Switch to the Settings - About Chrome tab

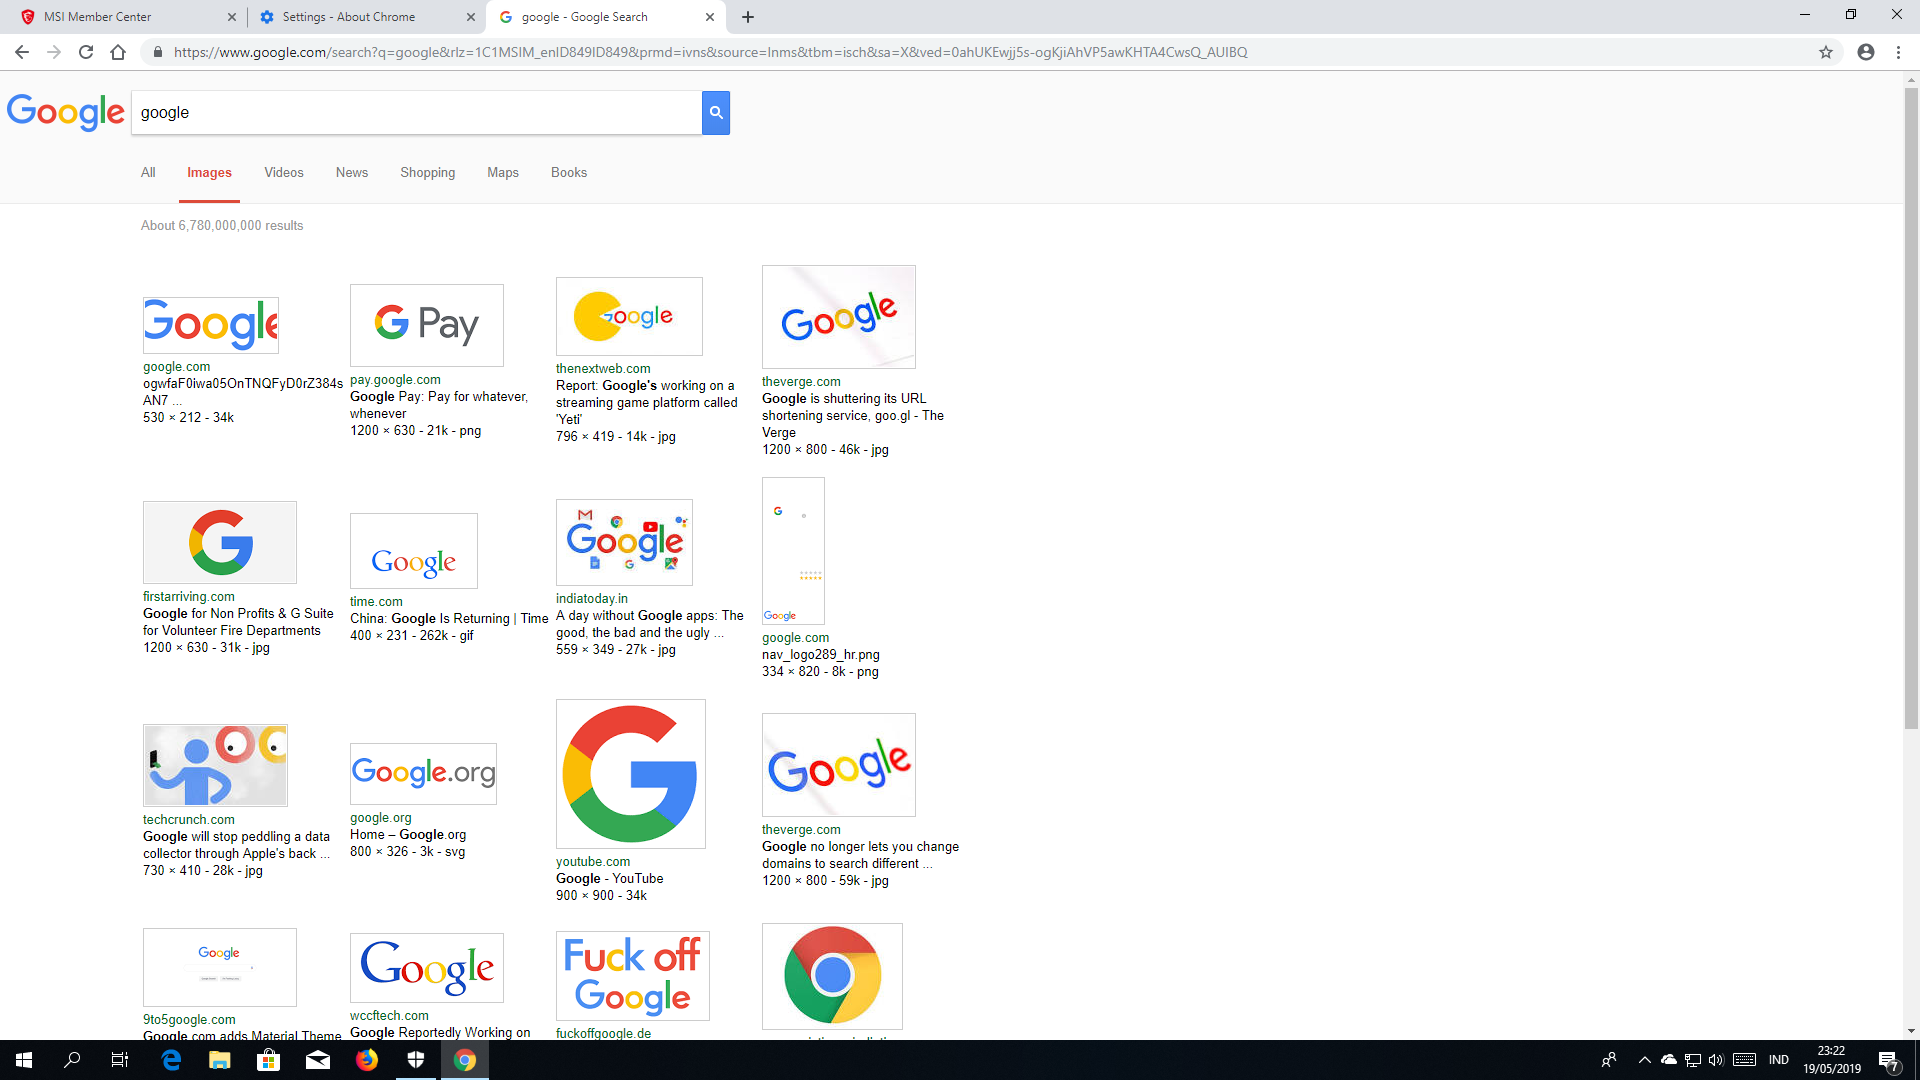[x=365, y=17]
